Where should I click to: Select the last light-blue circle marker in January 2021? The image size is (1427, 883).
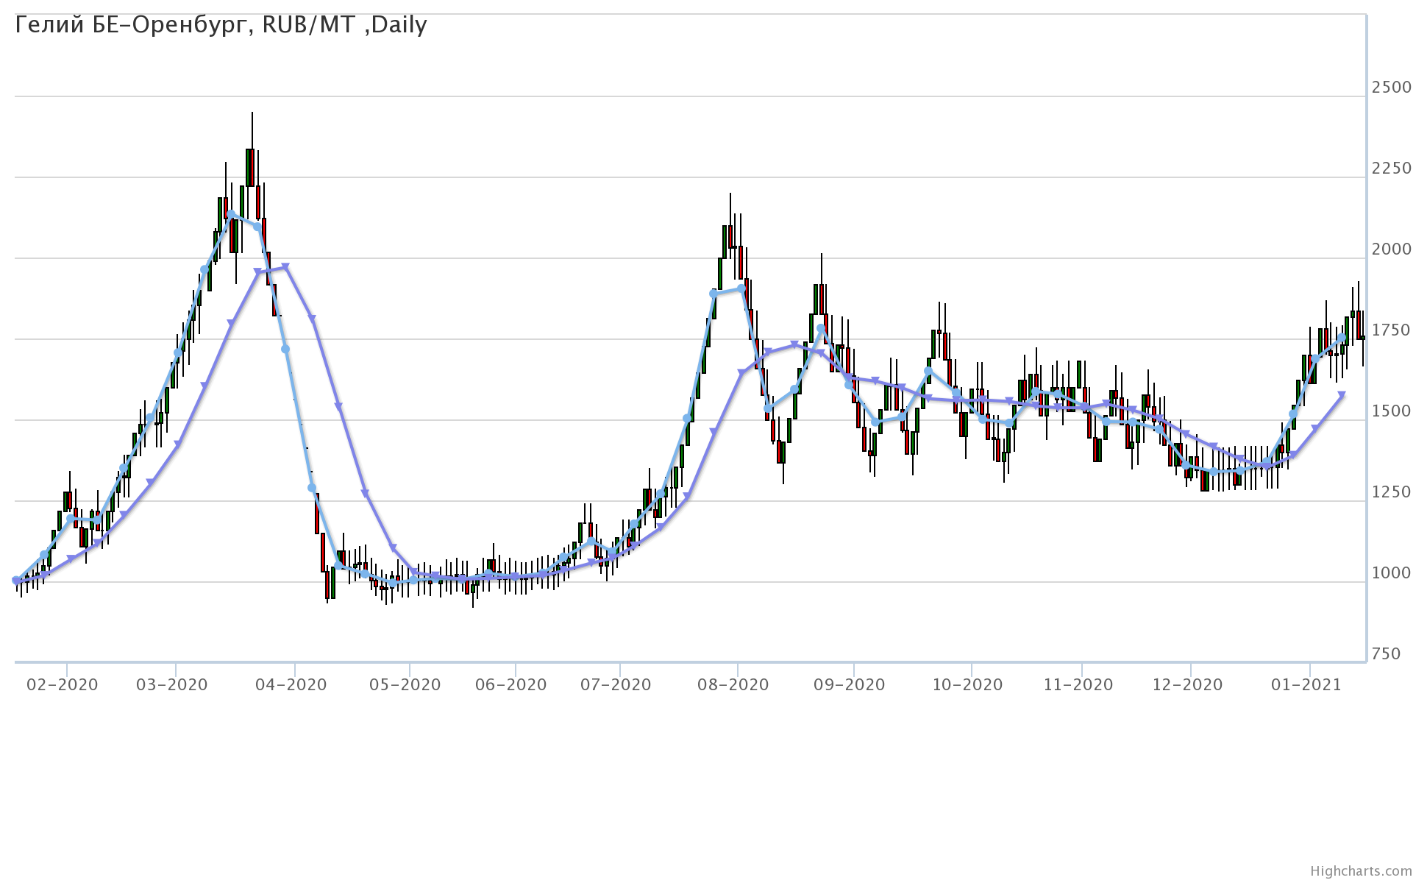(x=1342, y=338)
